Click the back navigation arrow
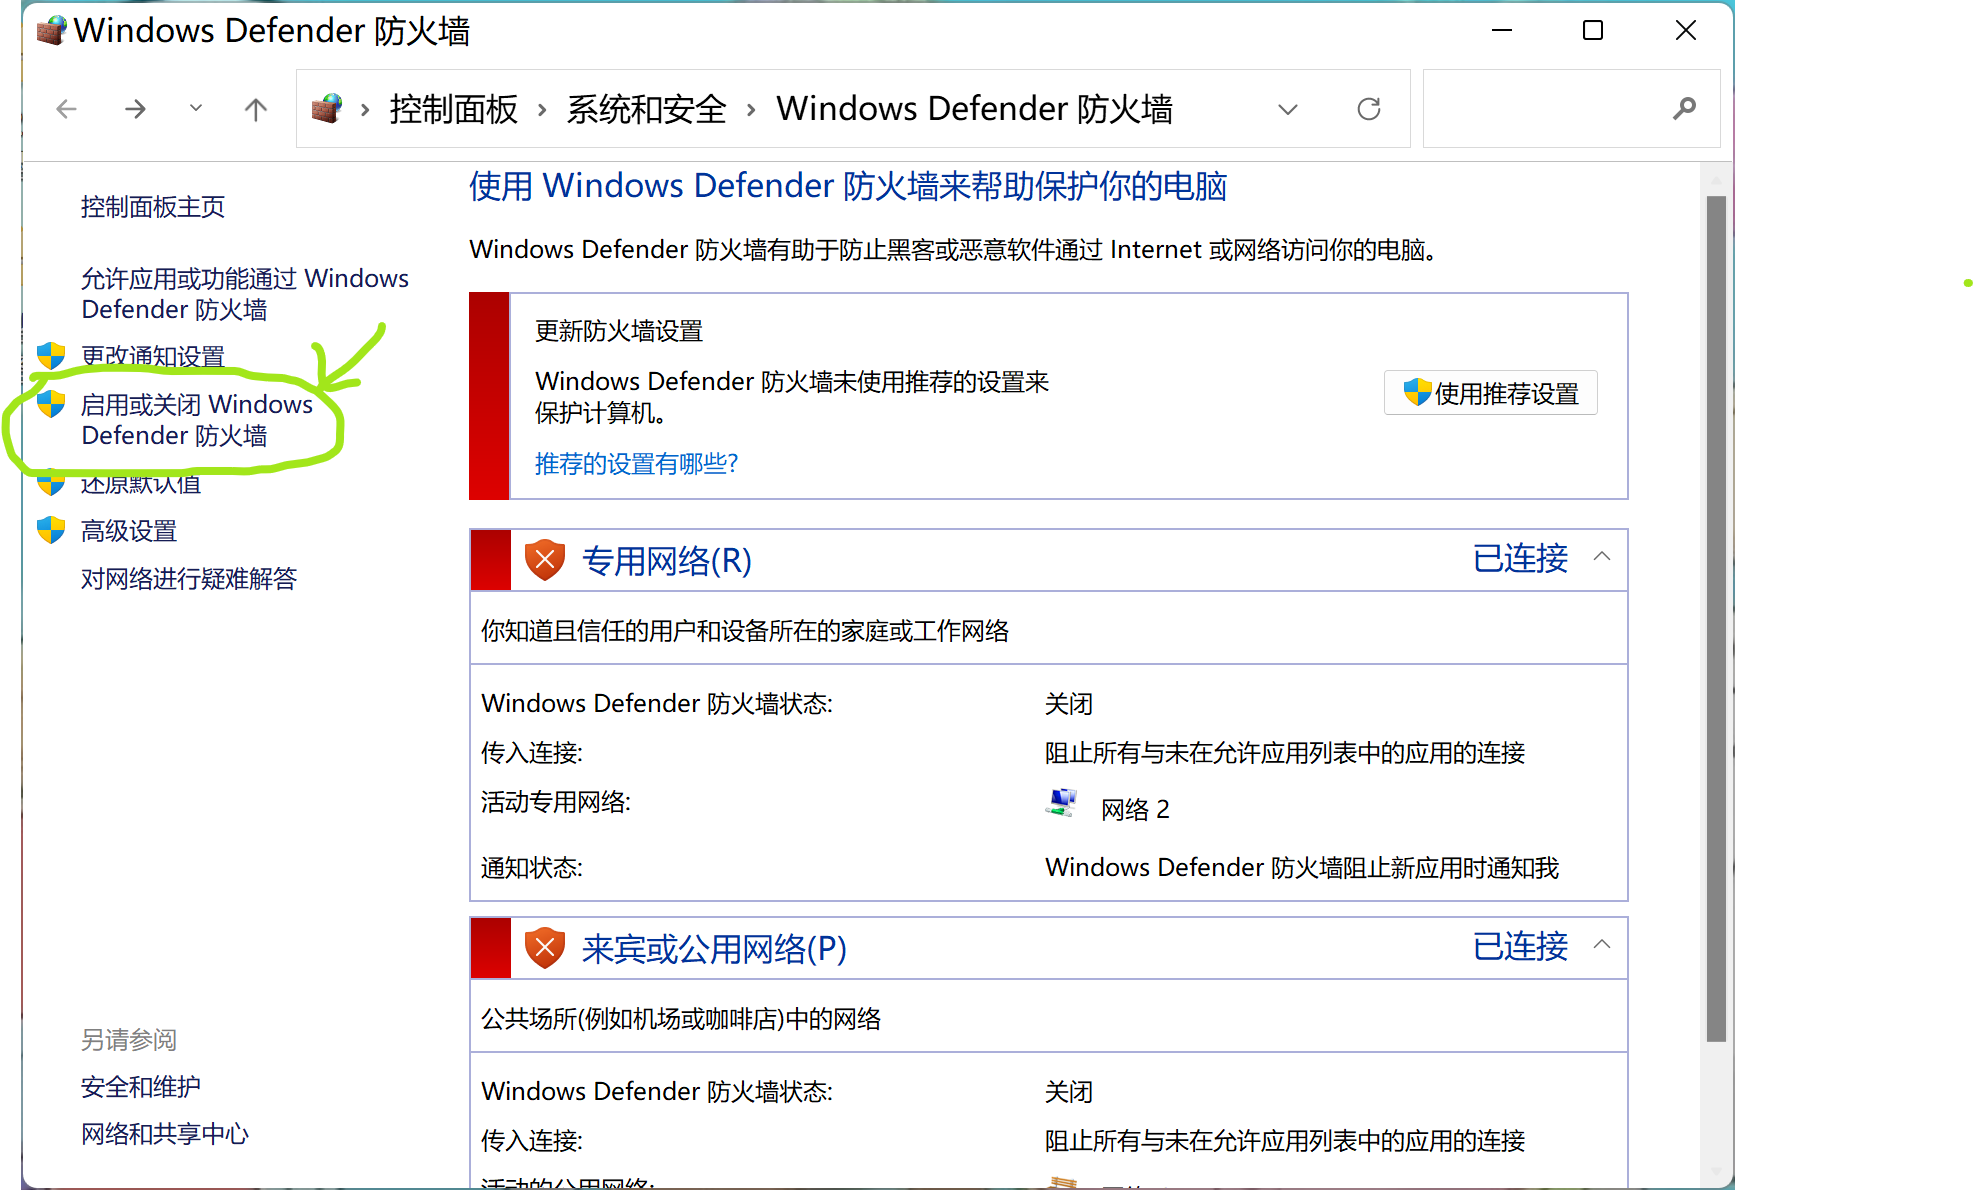Screen dimensions: 1974x1190 pos(66,109)
